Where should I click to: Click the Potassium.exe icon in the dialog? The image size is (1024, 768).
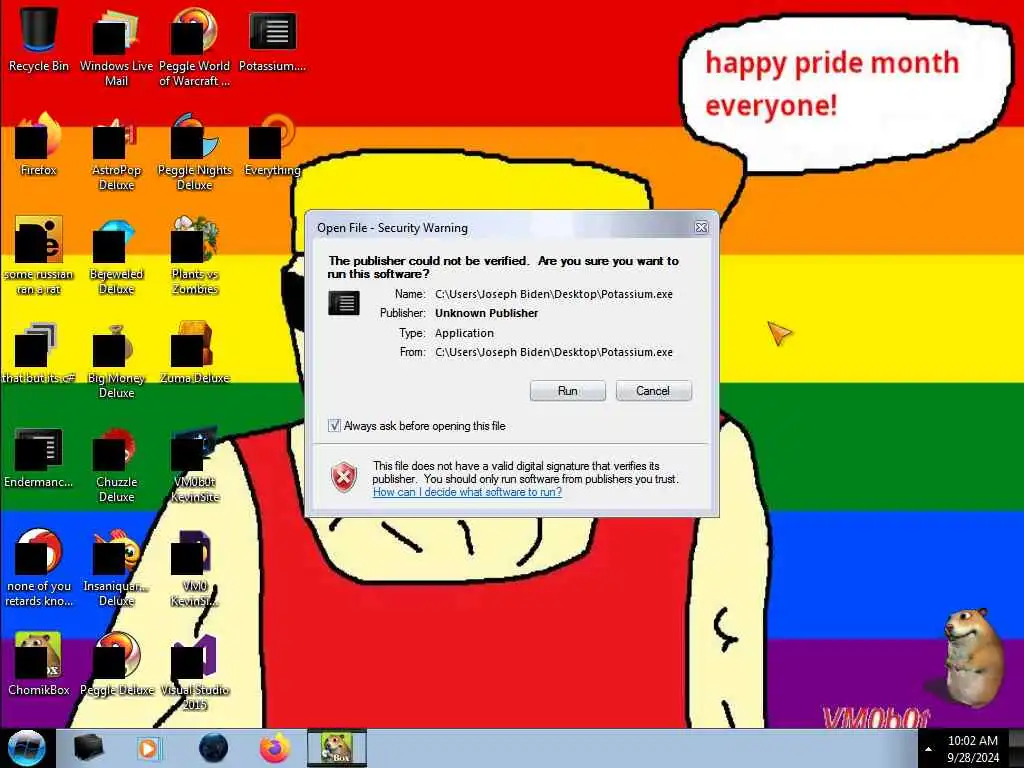tap(344, 303)
